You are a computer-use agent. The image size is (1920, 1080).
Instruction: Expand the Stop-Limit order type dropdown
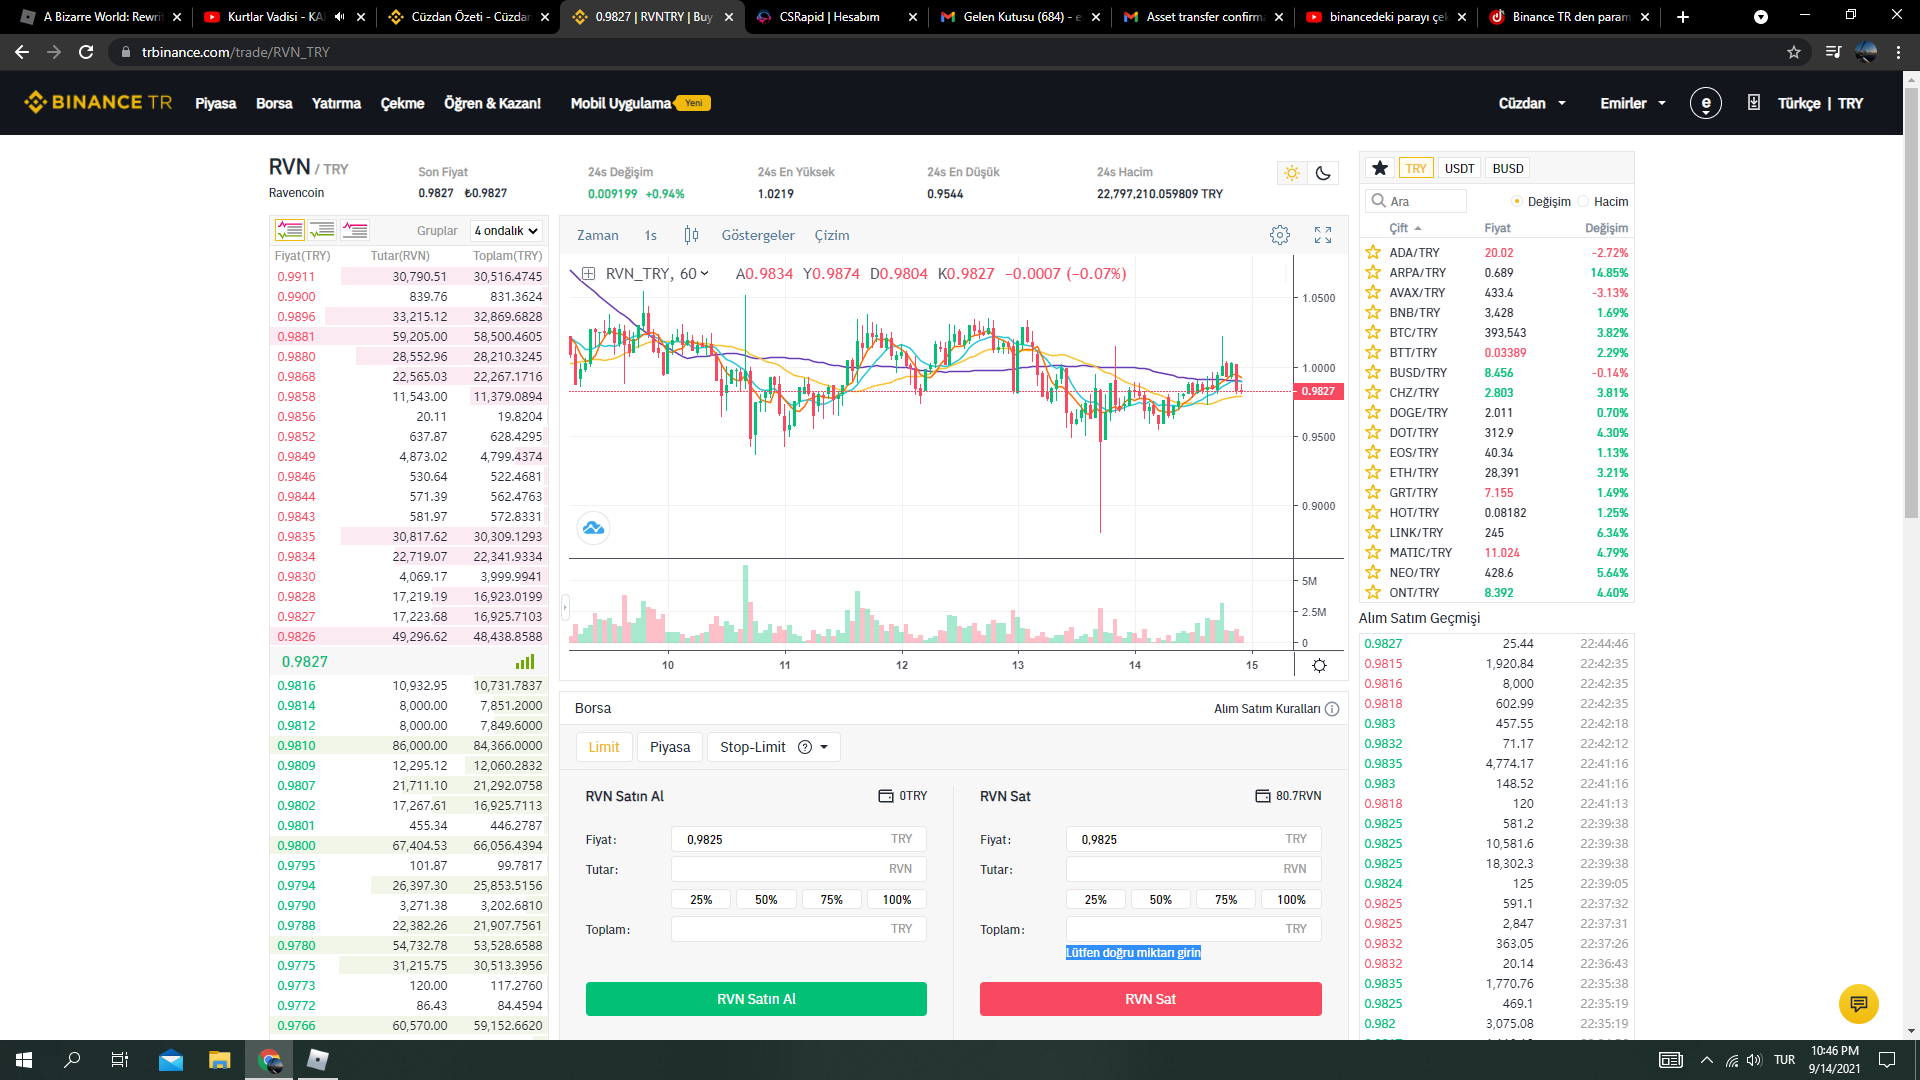[824, 747]
